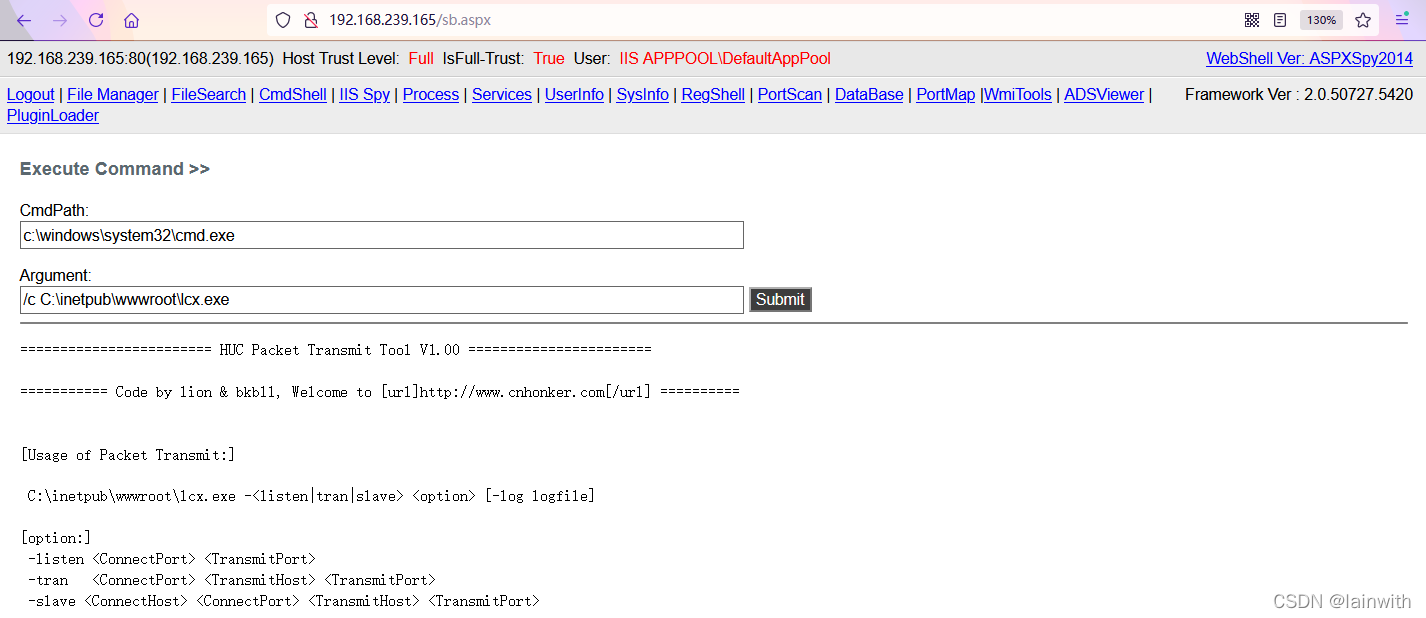1426x618 pixels.
Task: Bookmark this page with the star
Action: [x=1363, y=20]
